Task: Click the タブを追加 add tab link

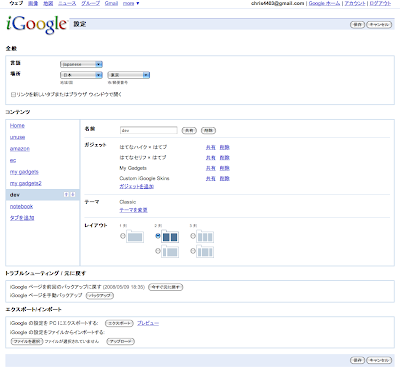Action: tap(22, 218)
